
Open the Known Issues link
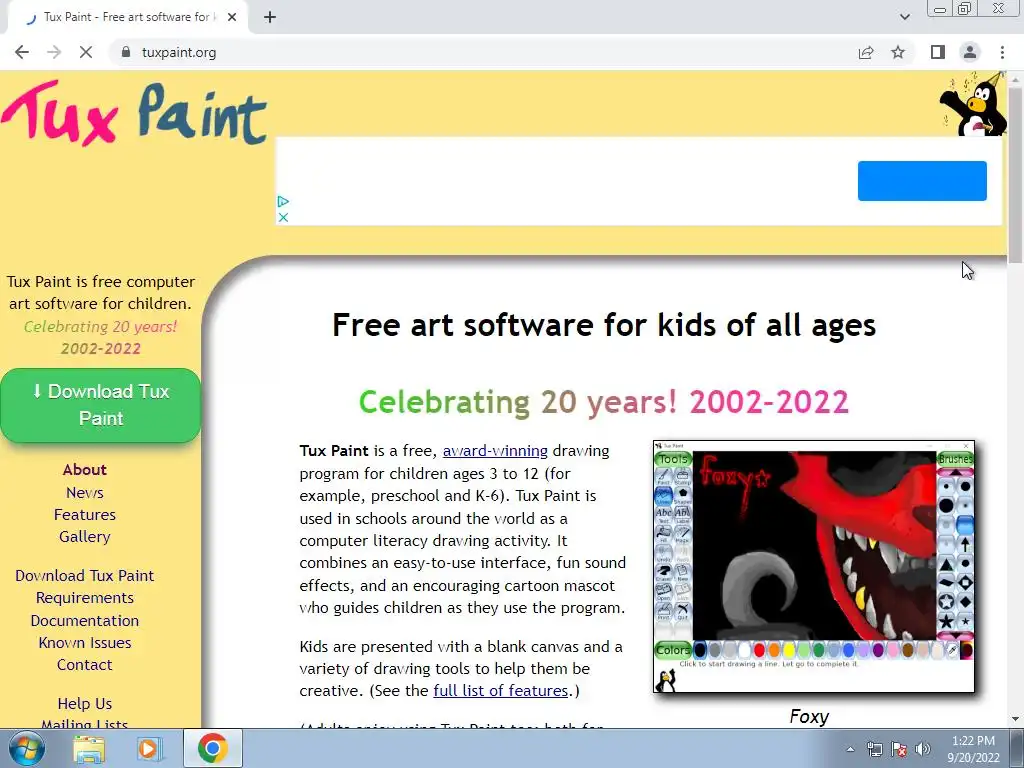[85, 643]
